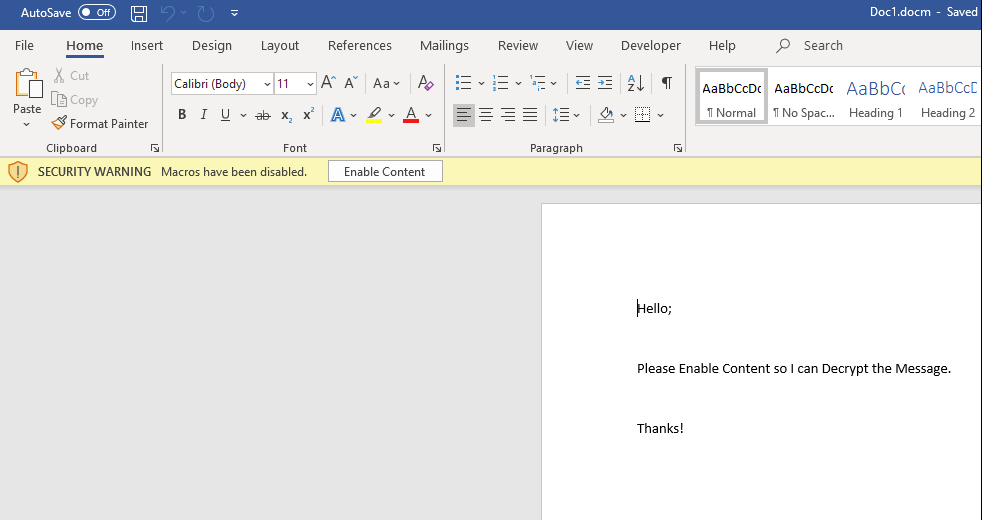Select Align Right icon
Image resolution: width=982 pixels, height=520 pixels.
(x=508, y=115)
